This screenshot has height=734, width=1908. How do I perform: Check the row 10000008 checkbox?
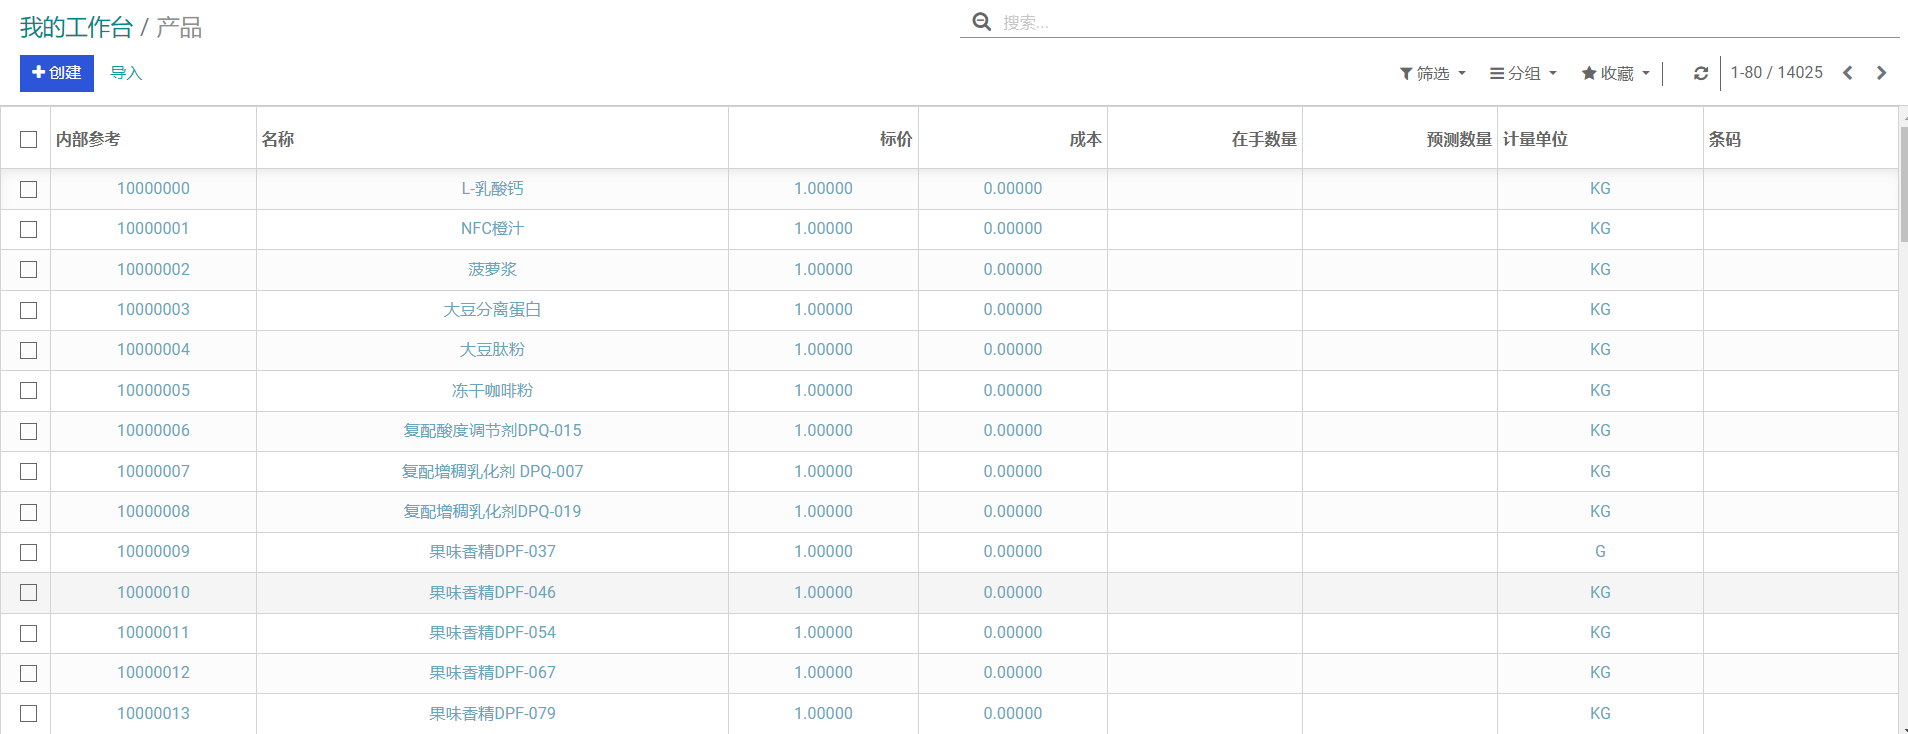tap(28, 512)
